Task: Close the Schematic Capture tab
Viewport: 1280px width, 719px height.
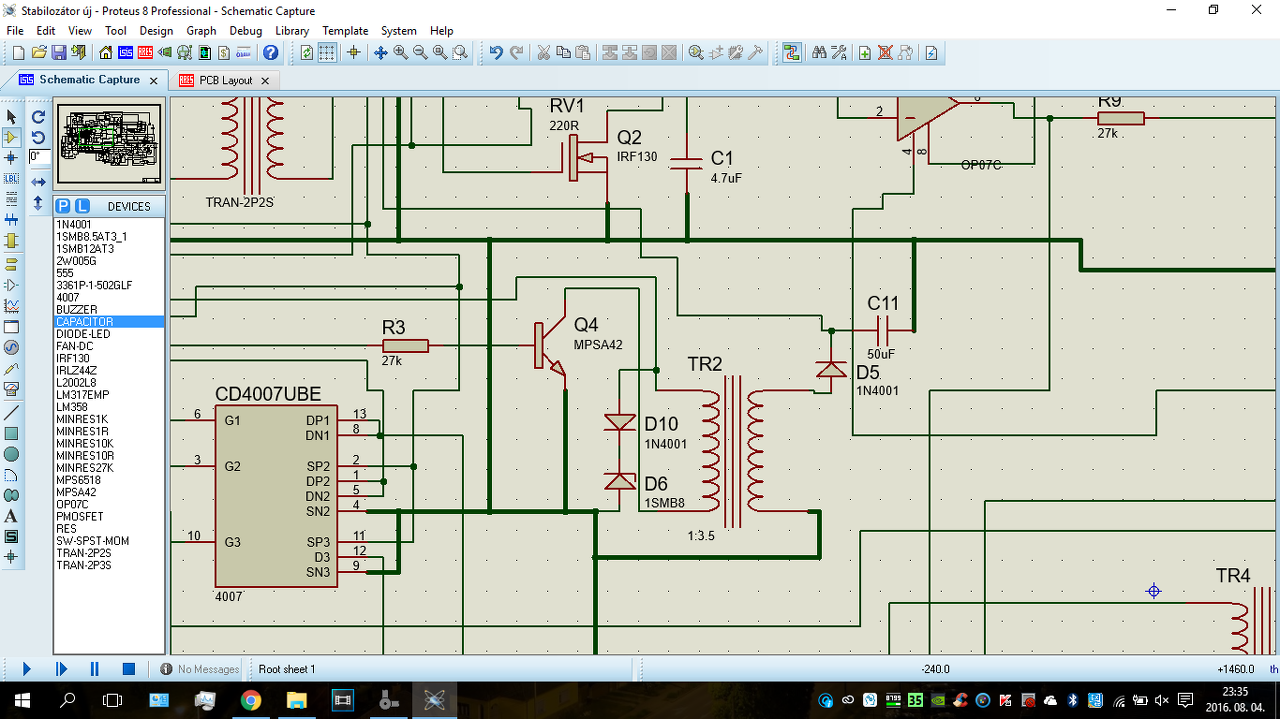Action: [153, 80]
